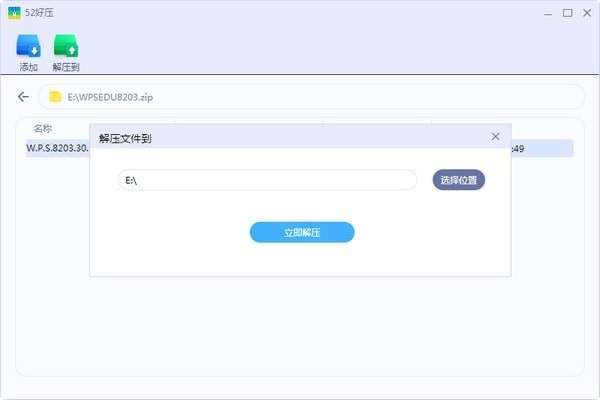Screen dimensions: 600x400
Task: Click the 名称 column header
Action: coord(42,128)
